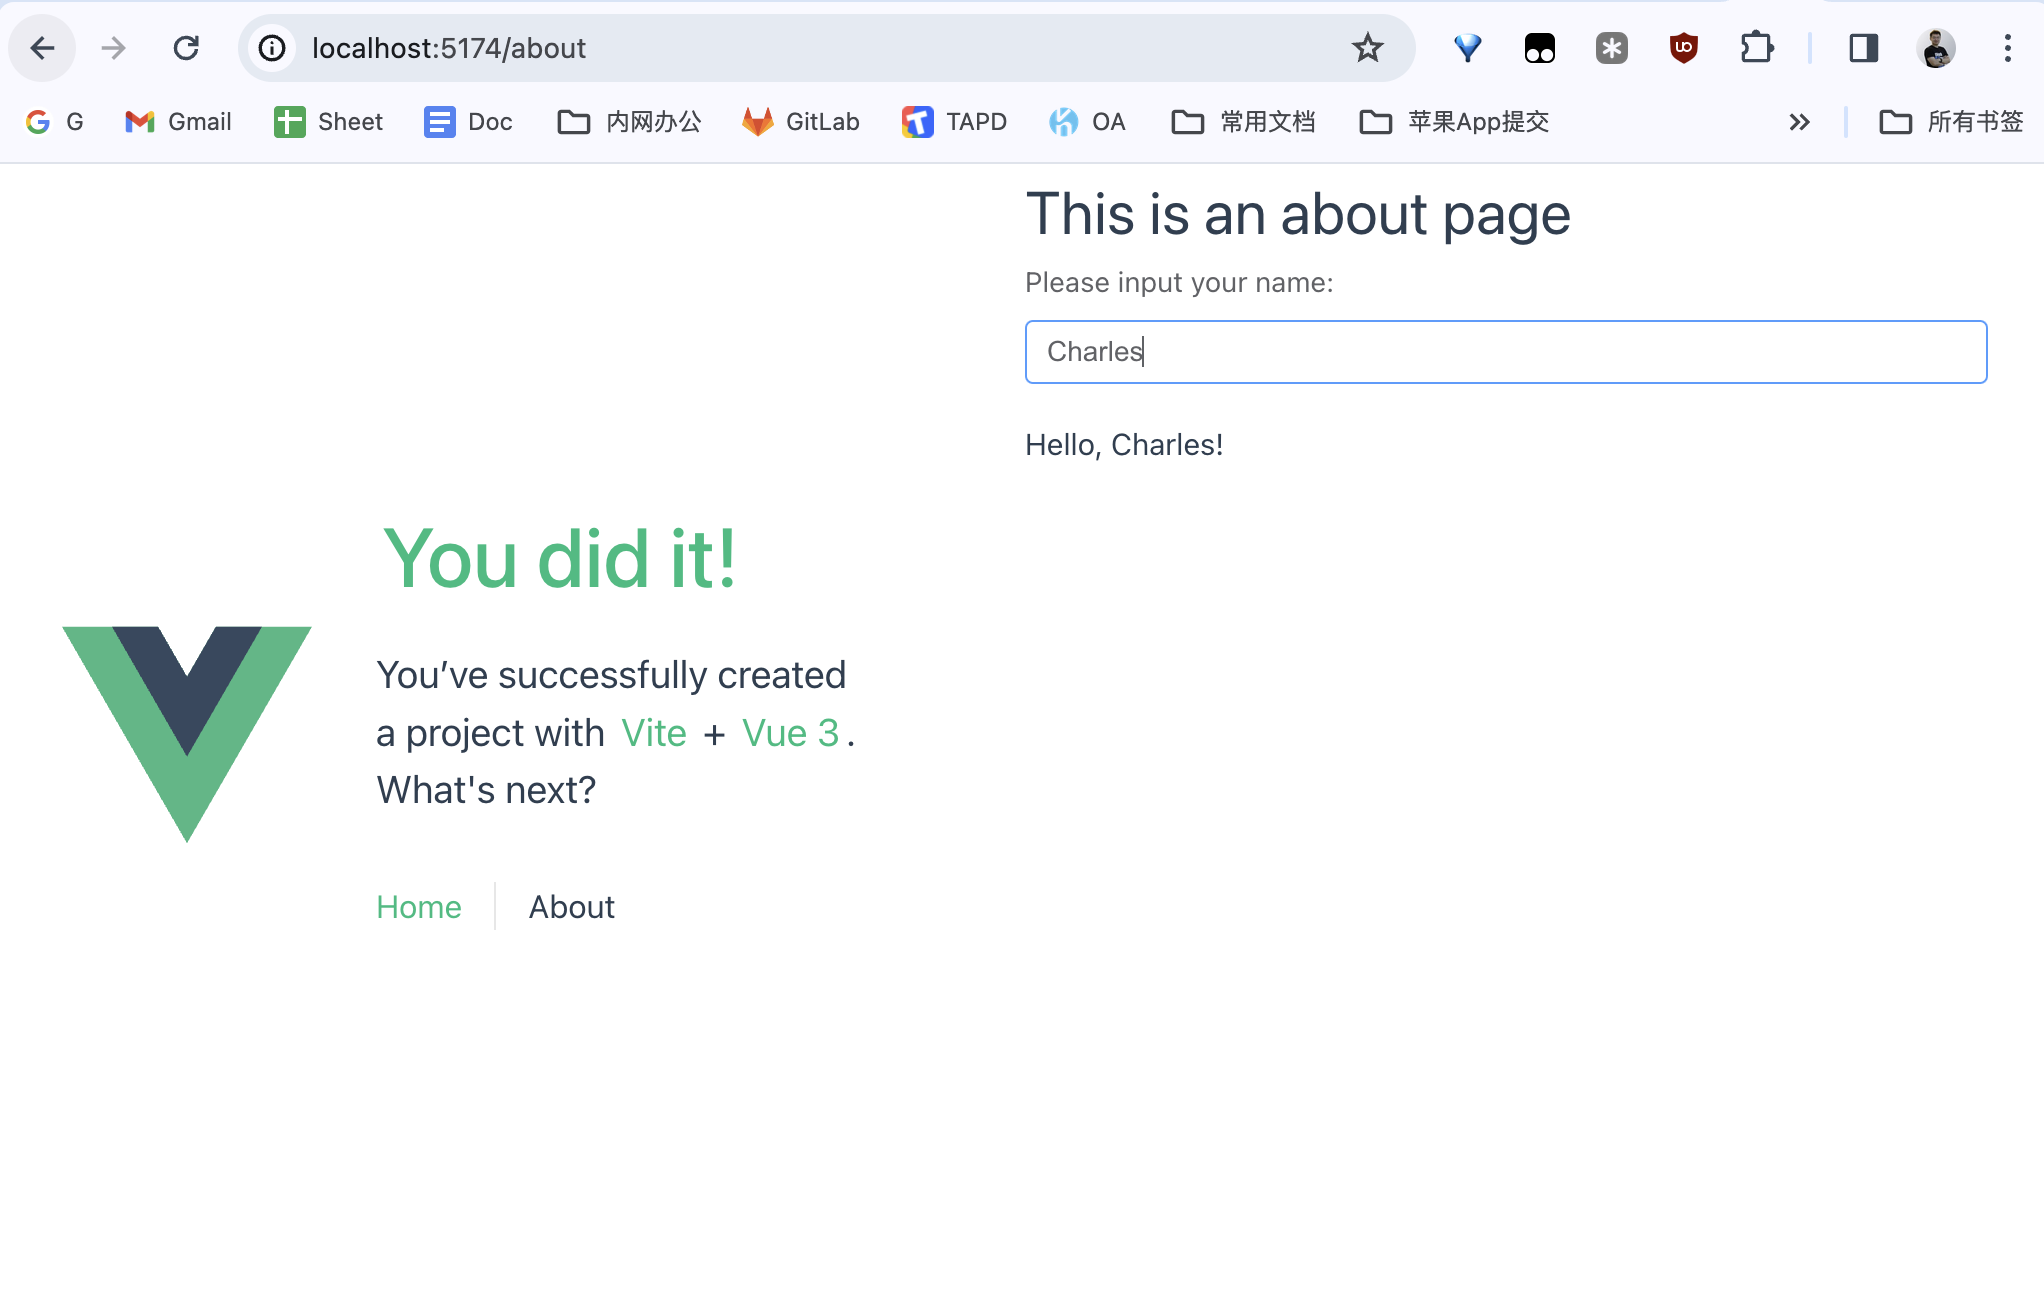Click the browser forward navigation arrow
2044x1302 pixels.
pyautogui.click(x=113, y=46)
